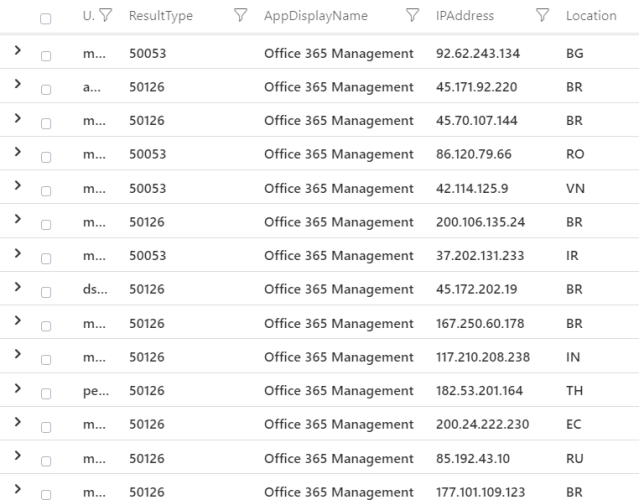639x500 pixels.
Task: Expand the row with IP 42.114.125.9
Action: 17,187
